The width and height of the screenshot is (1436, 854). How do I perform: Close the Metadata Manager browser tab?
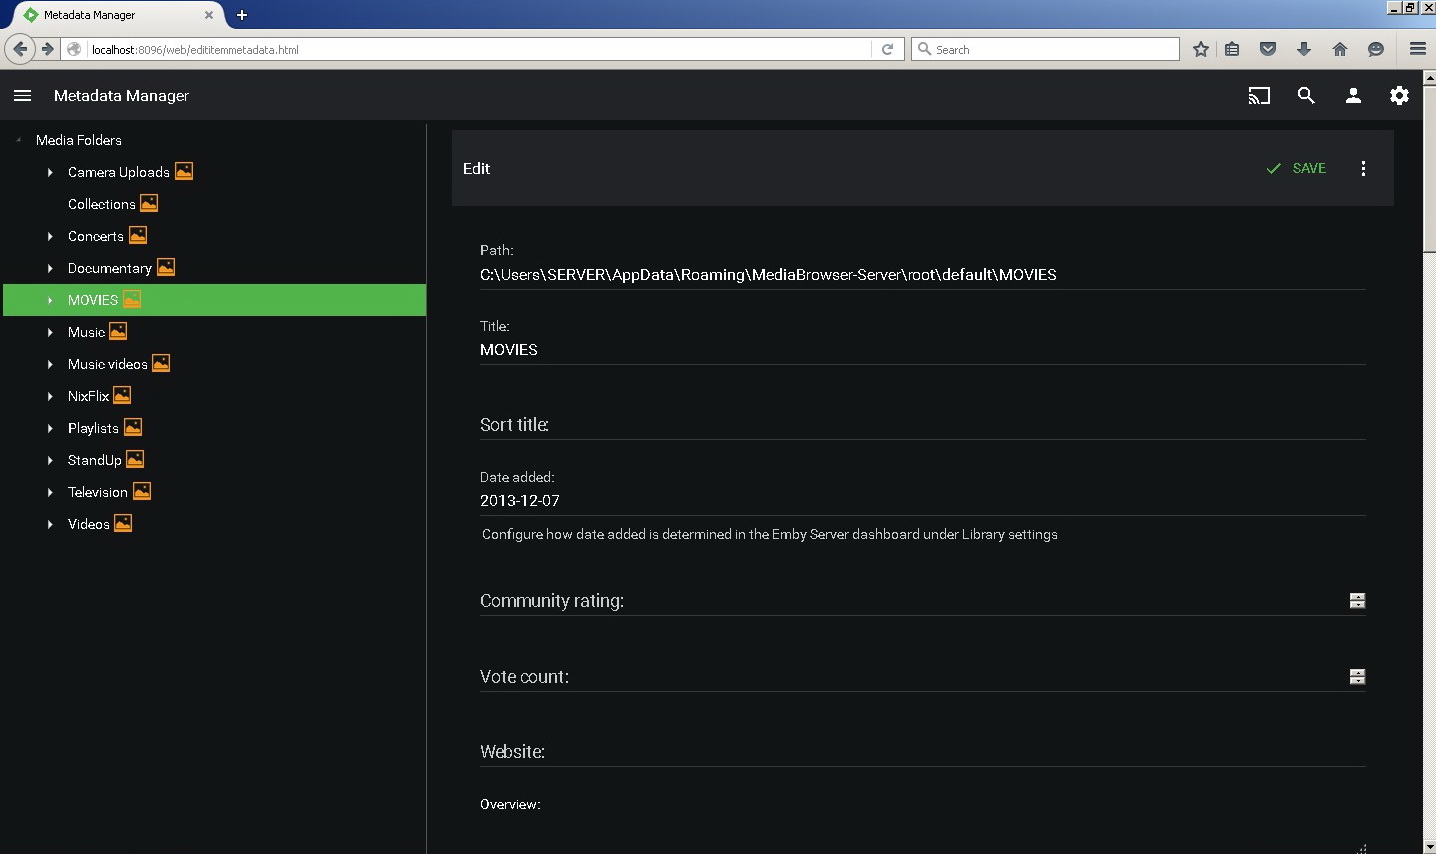(x=209, y=15)
